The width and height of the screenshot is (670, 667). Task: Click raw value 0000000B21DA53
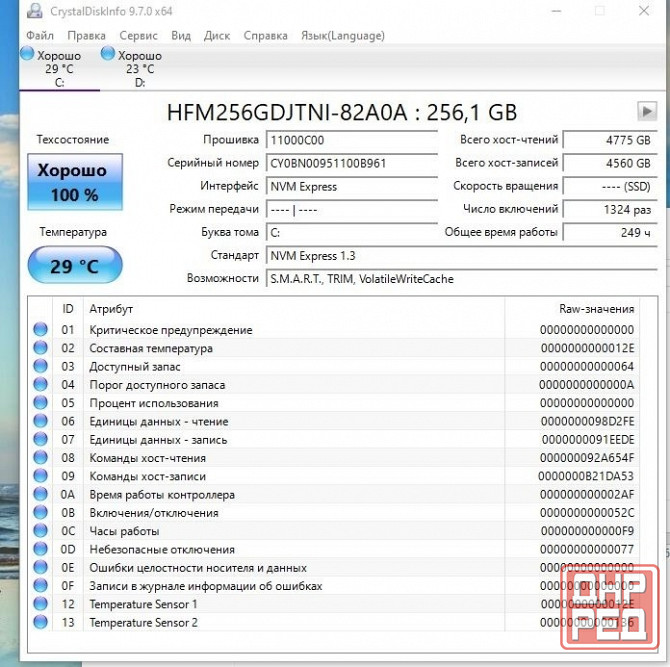click(x=586, y=476)
